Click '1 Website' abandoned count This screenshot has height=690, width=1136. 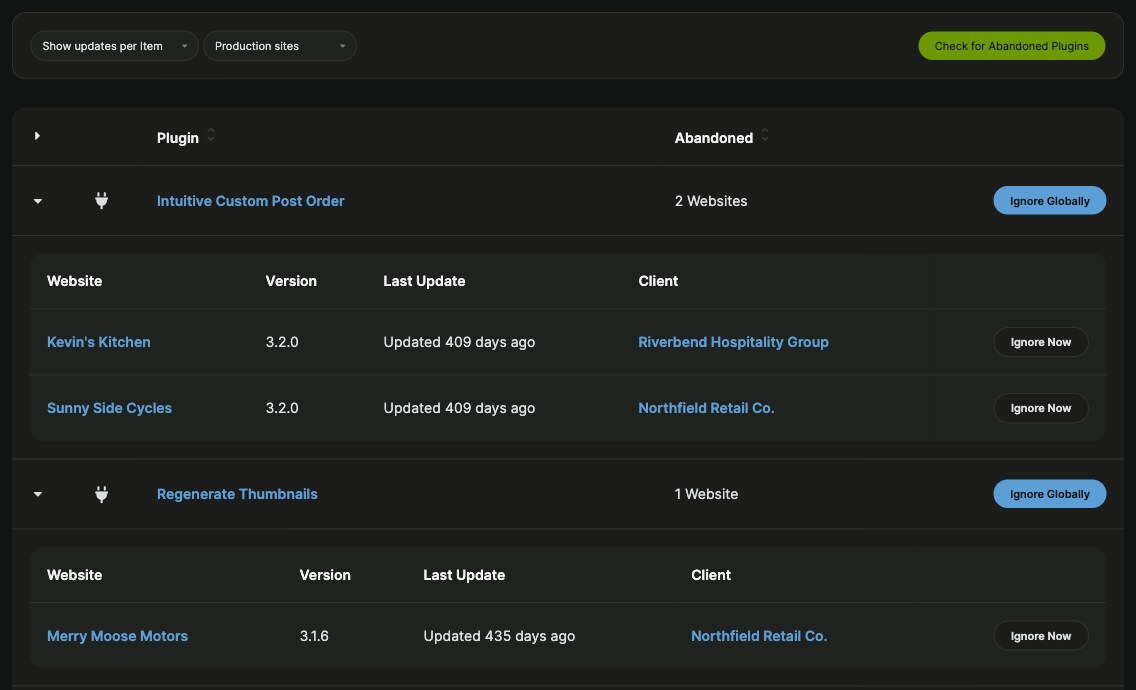[706, 494]
